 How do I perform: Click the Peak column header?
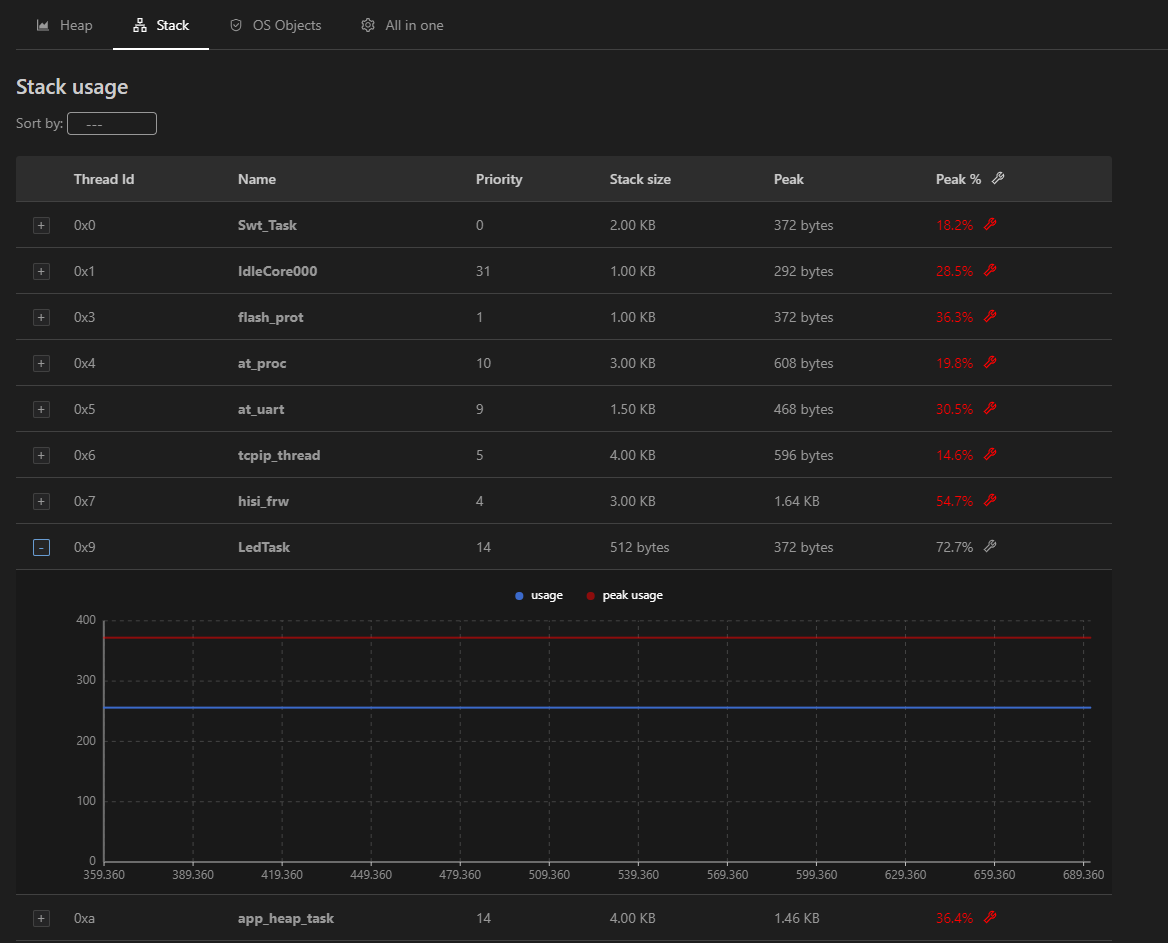pos(789,180)
